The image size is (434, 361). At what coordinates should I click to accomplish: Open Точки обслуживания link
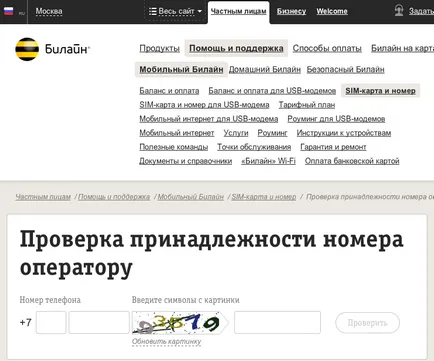(x=254, y=147)
